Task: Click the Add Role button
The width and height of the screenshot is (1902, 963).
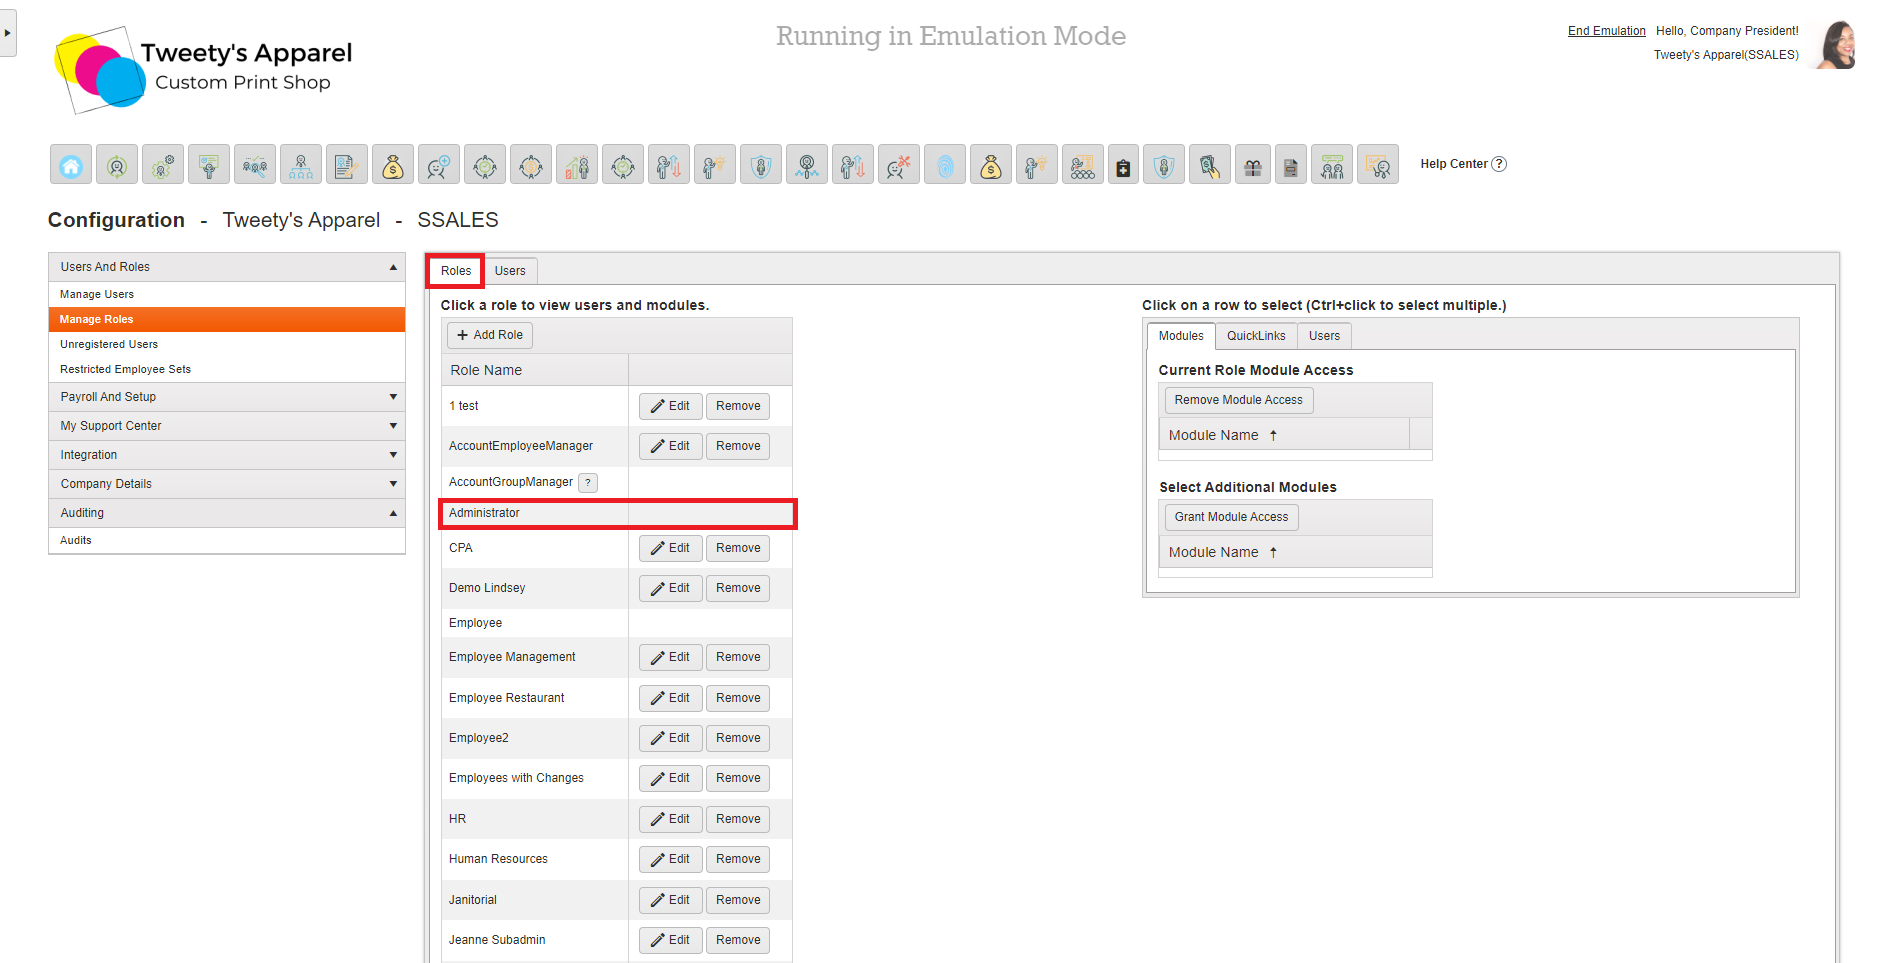Action: [x=490, y=335]
